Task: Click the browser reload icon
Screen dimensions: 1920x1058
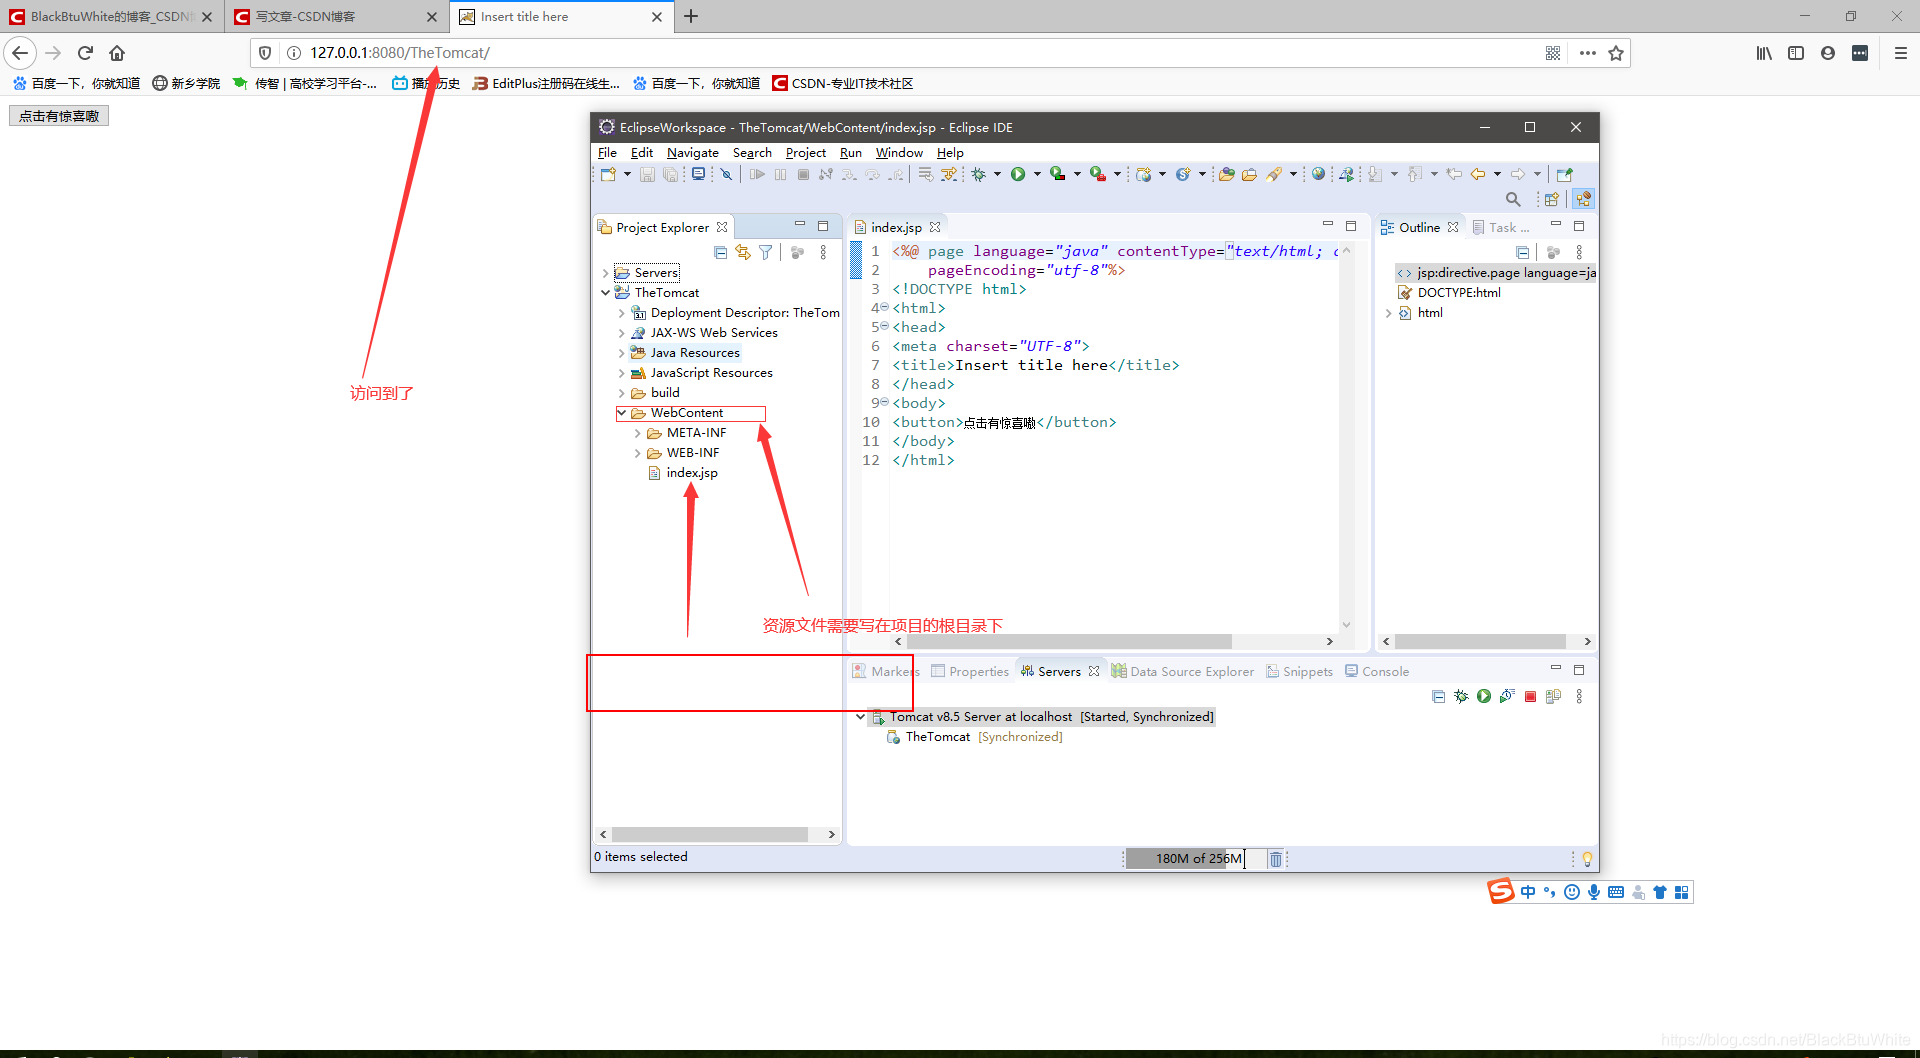Action: [x=85, y=53]
